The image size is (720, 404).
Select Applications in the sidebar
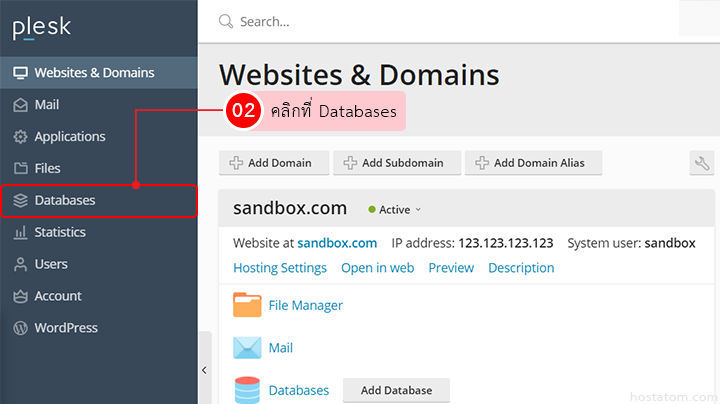click(69, 136)
